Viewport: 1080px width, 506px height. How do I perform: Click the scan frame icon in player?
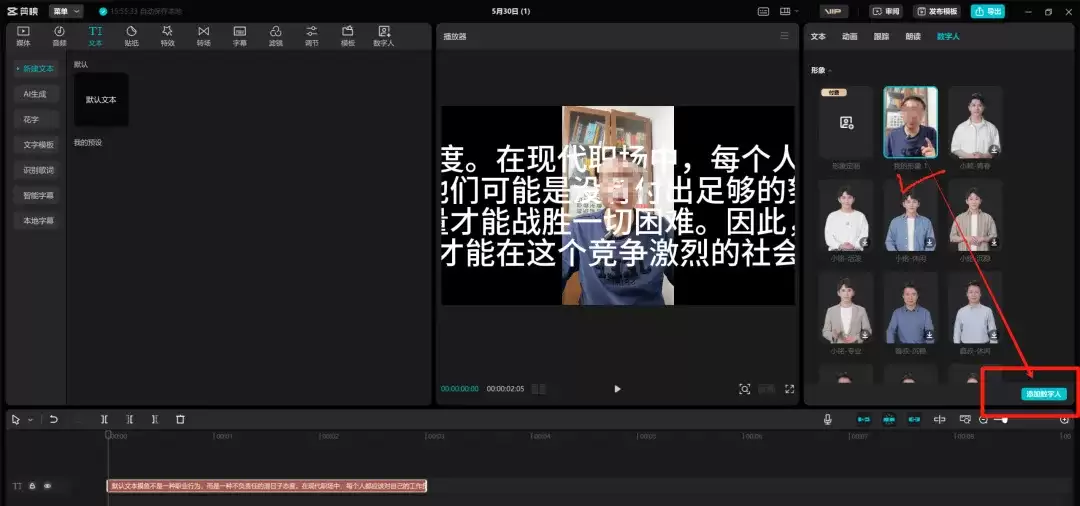[745, 389]
